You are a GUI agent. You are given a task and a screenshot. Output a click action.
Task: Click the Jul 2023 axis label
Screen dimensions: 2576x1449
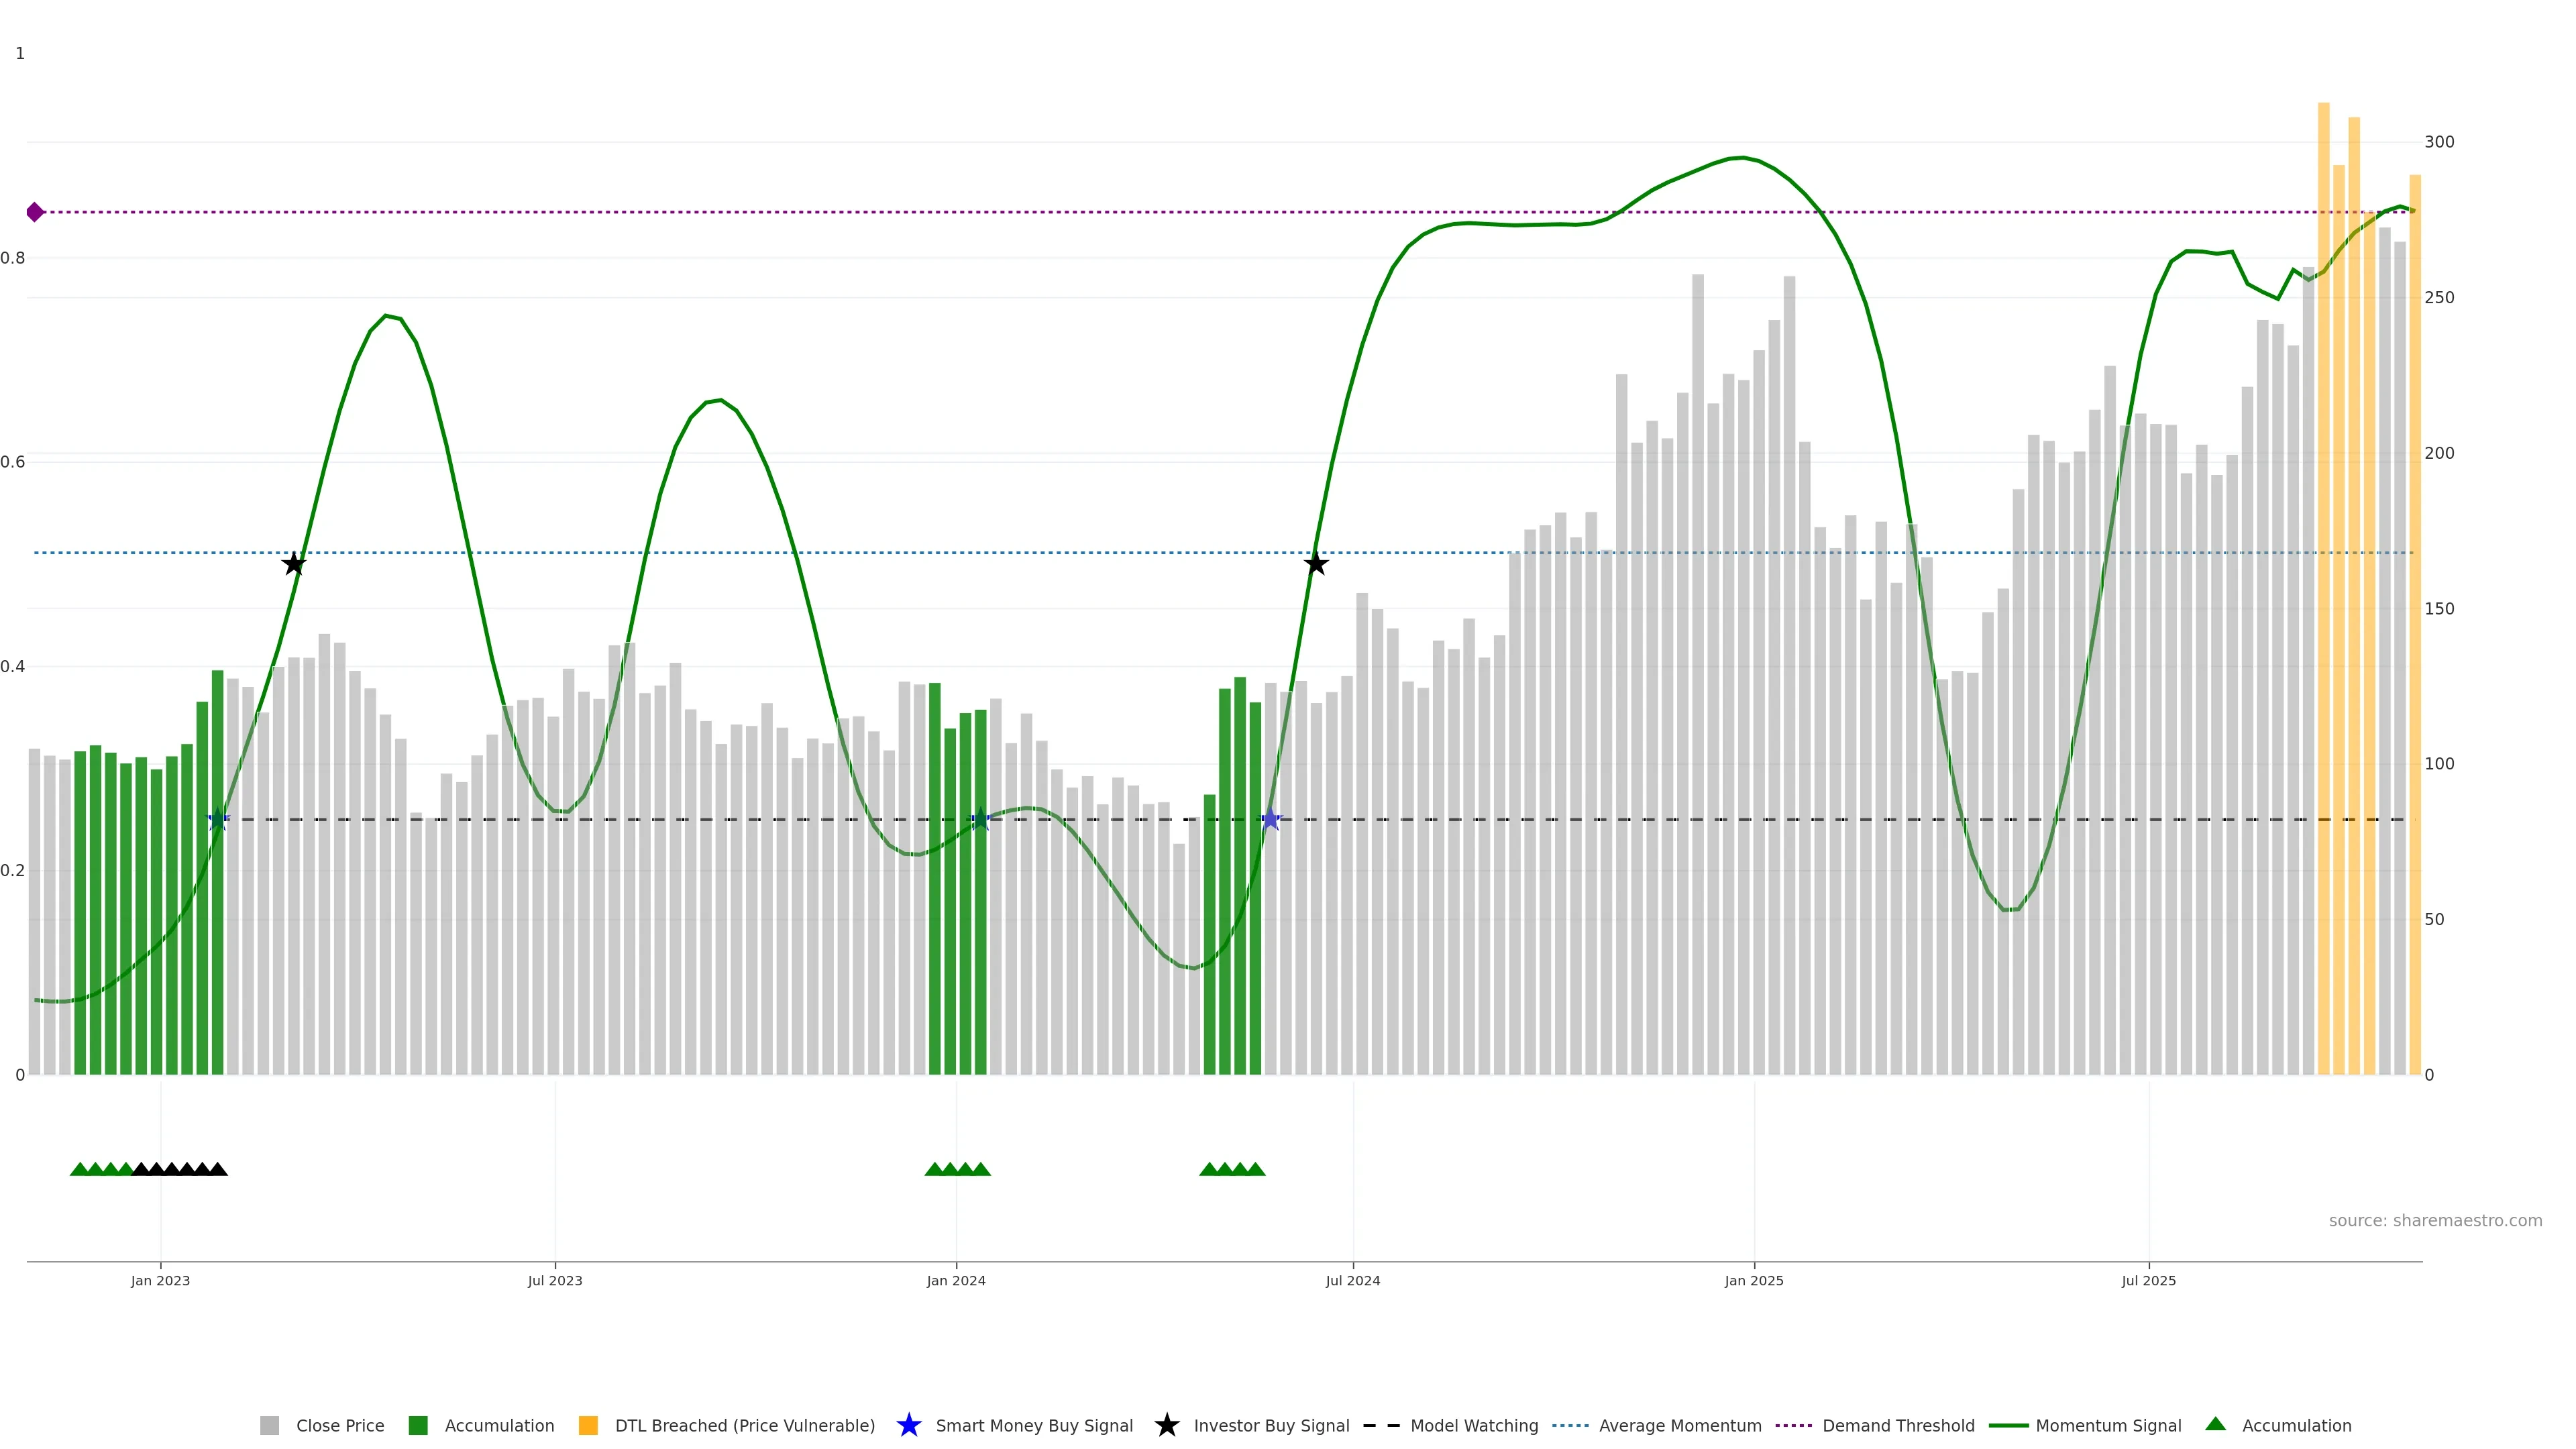(555, 1281)
